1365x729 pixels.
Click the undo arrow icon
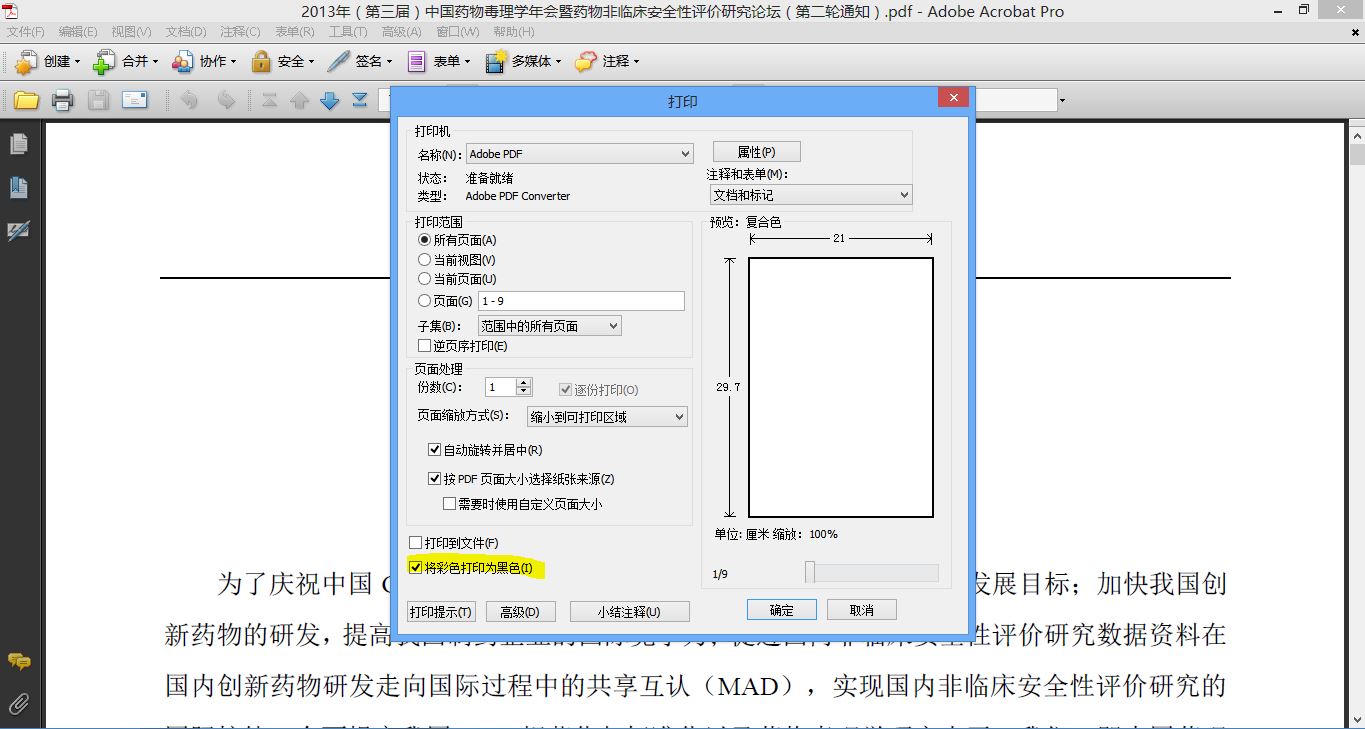tap(190, 100)
